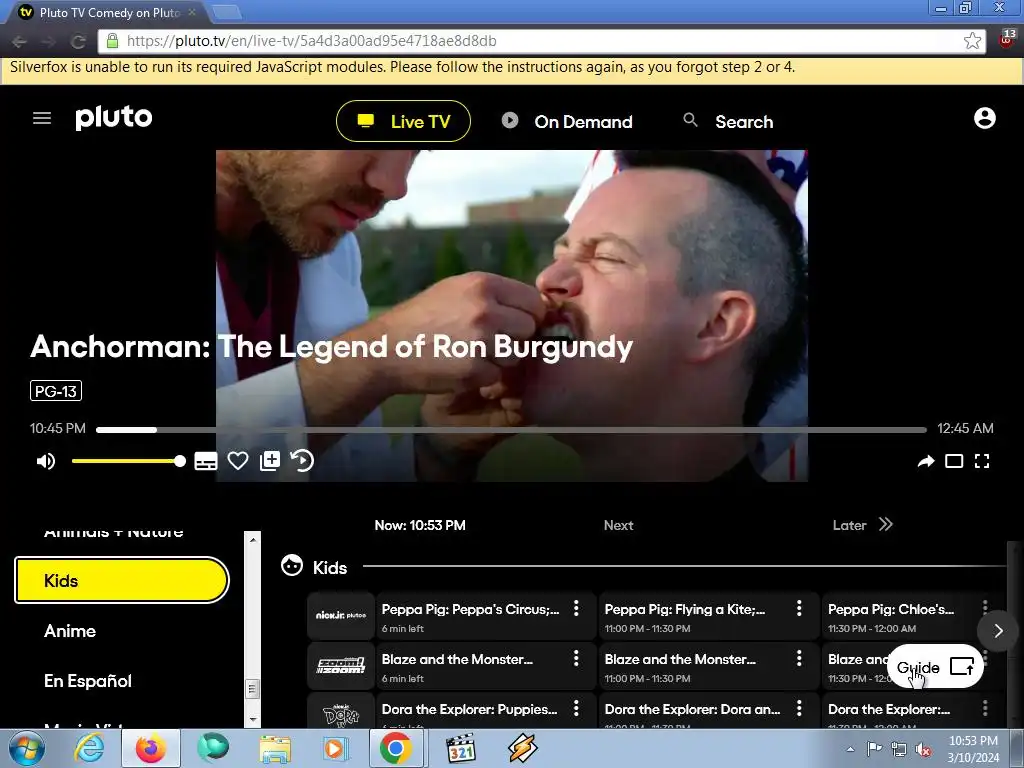1024x768 pixels.
Task: Select the Kids category in sidebar
Action: click(x=121, y=580)
